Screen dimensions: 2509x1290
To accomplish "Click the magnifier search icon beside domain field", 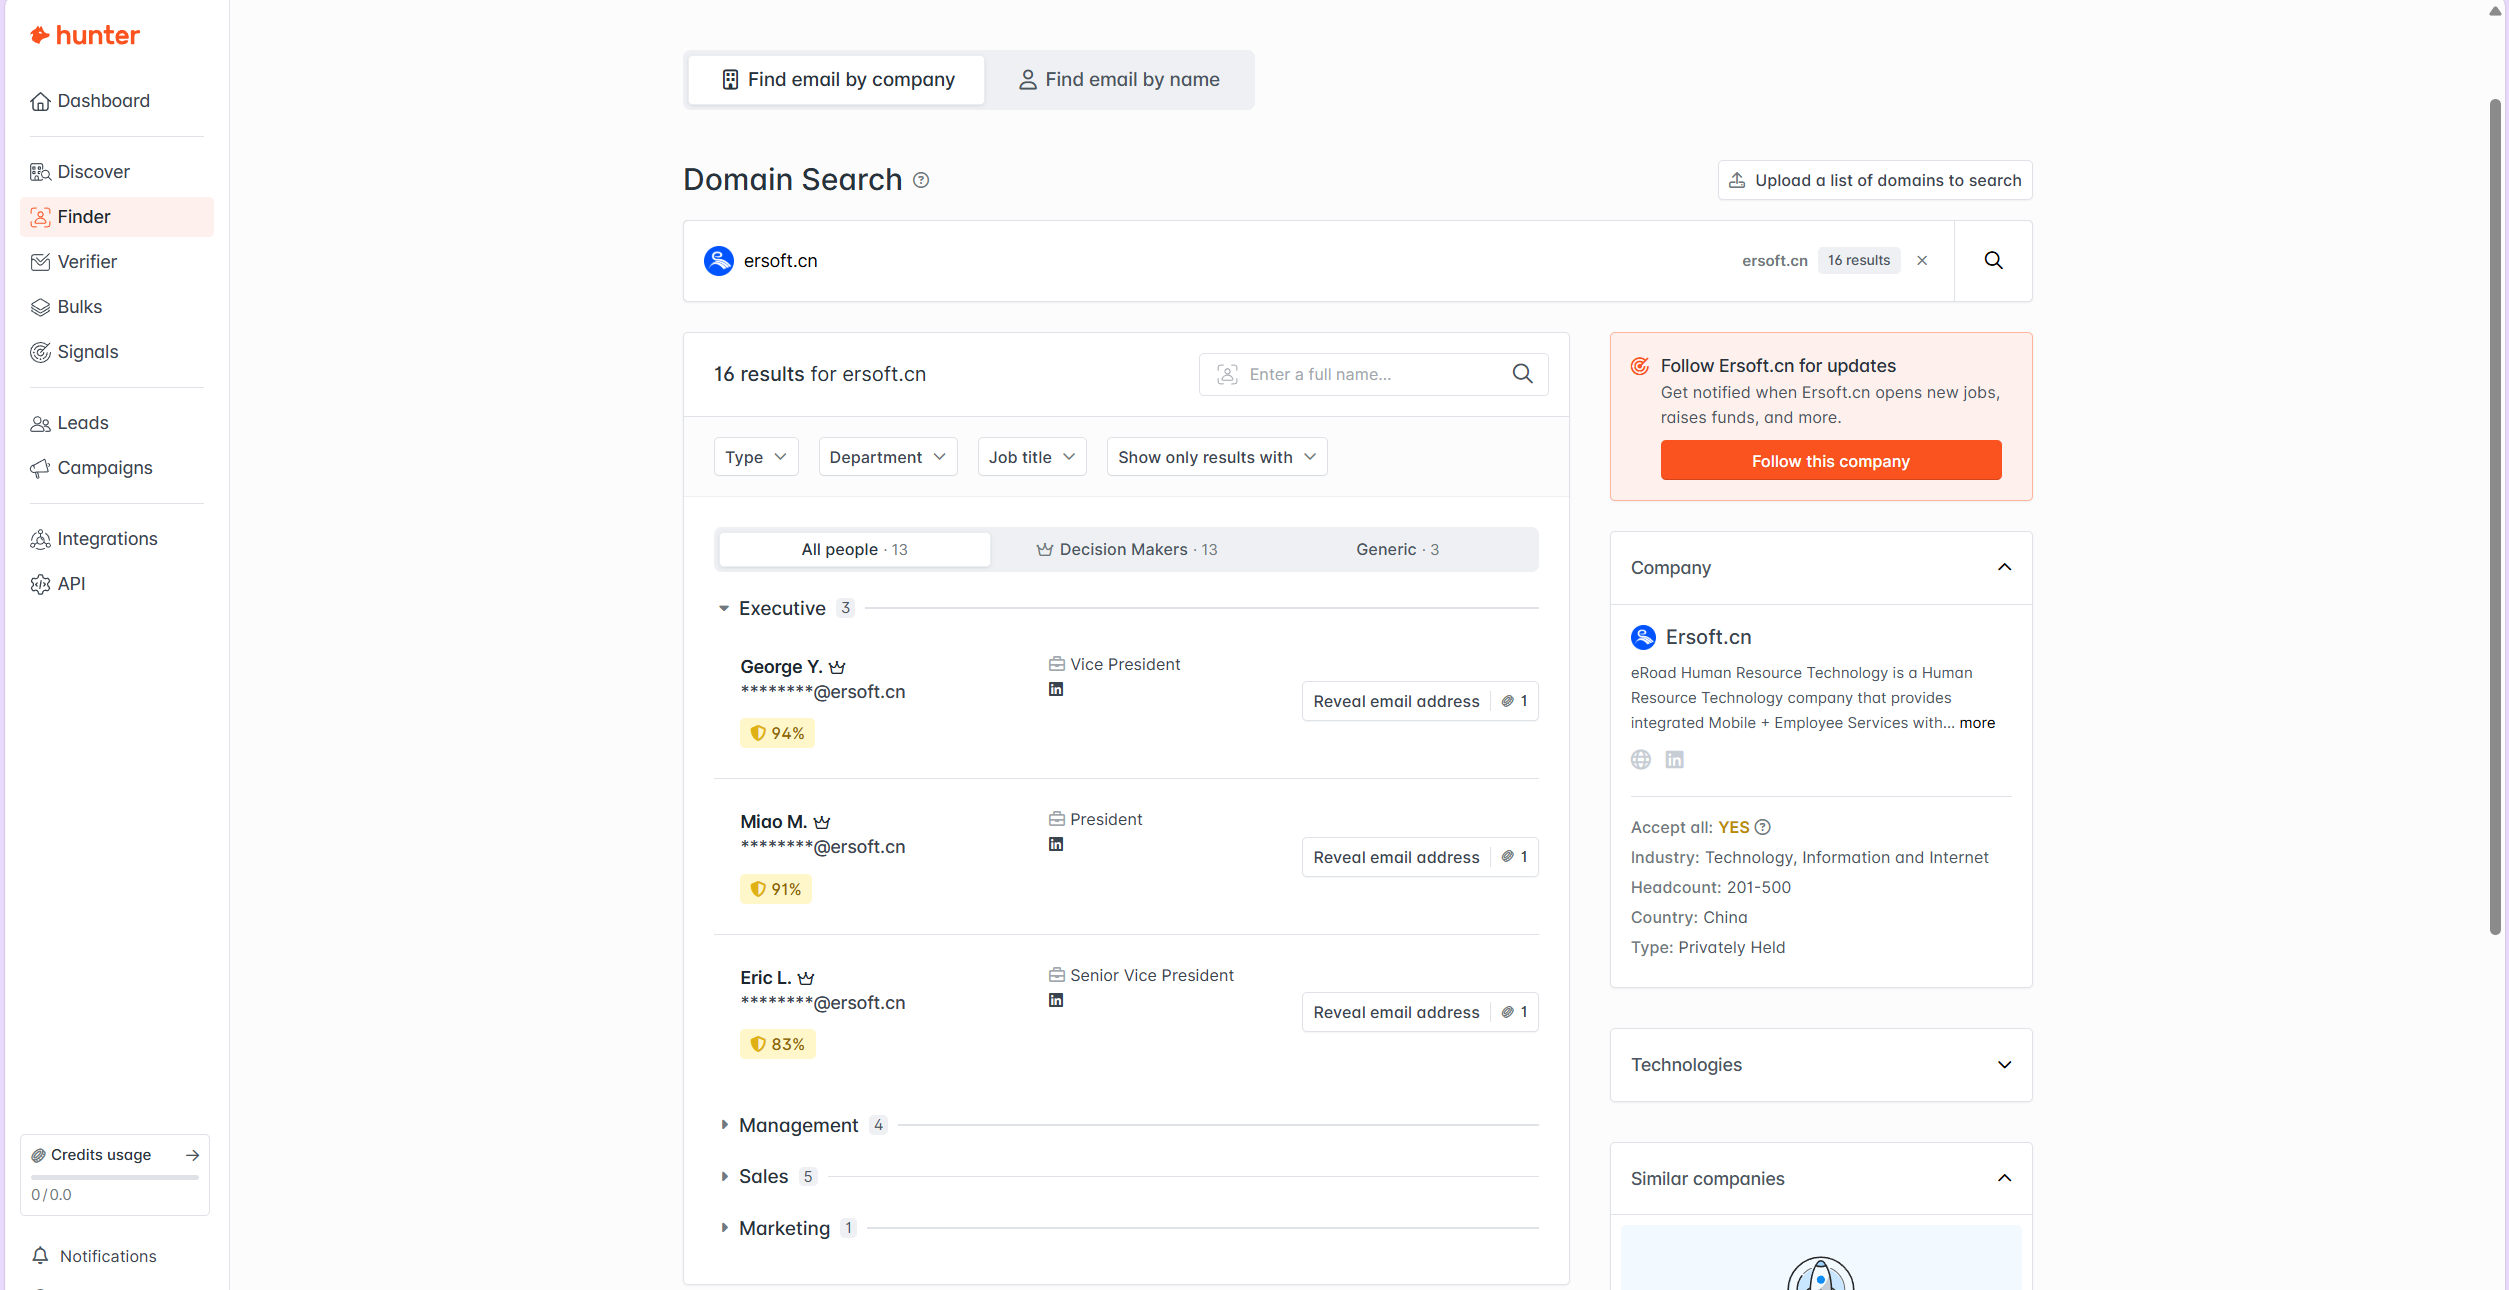I will (x=1992, y=261).
